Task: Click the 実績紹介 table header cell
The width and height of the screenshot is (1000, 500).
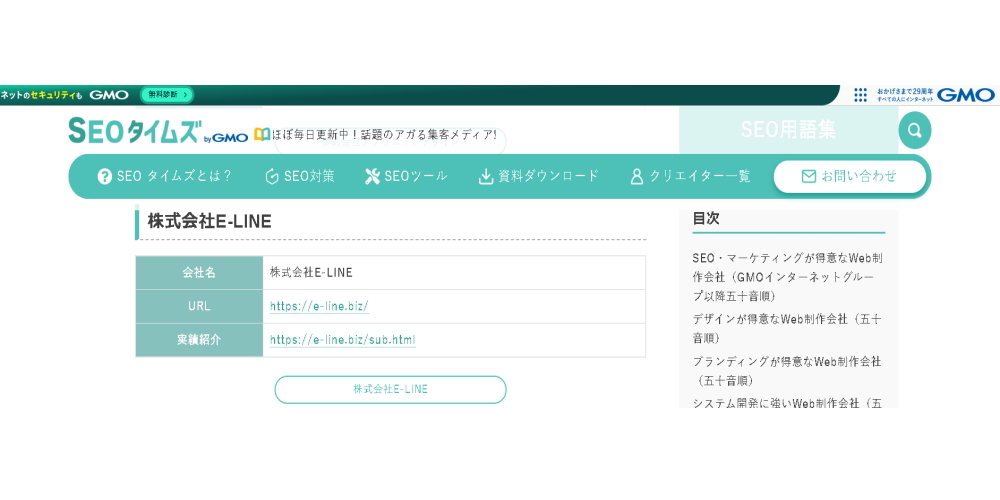Action: (x=199, y=340)
